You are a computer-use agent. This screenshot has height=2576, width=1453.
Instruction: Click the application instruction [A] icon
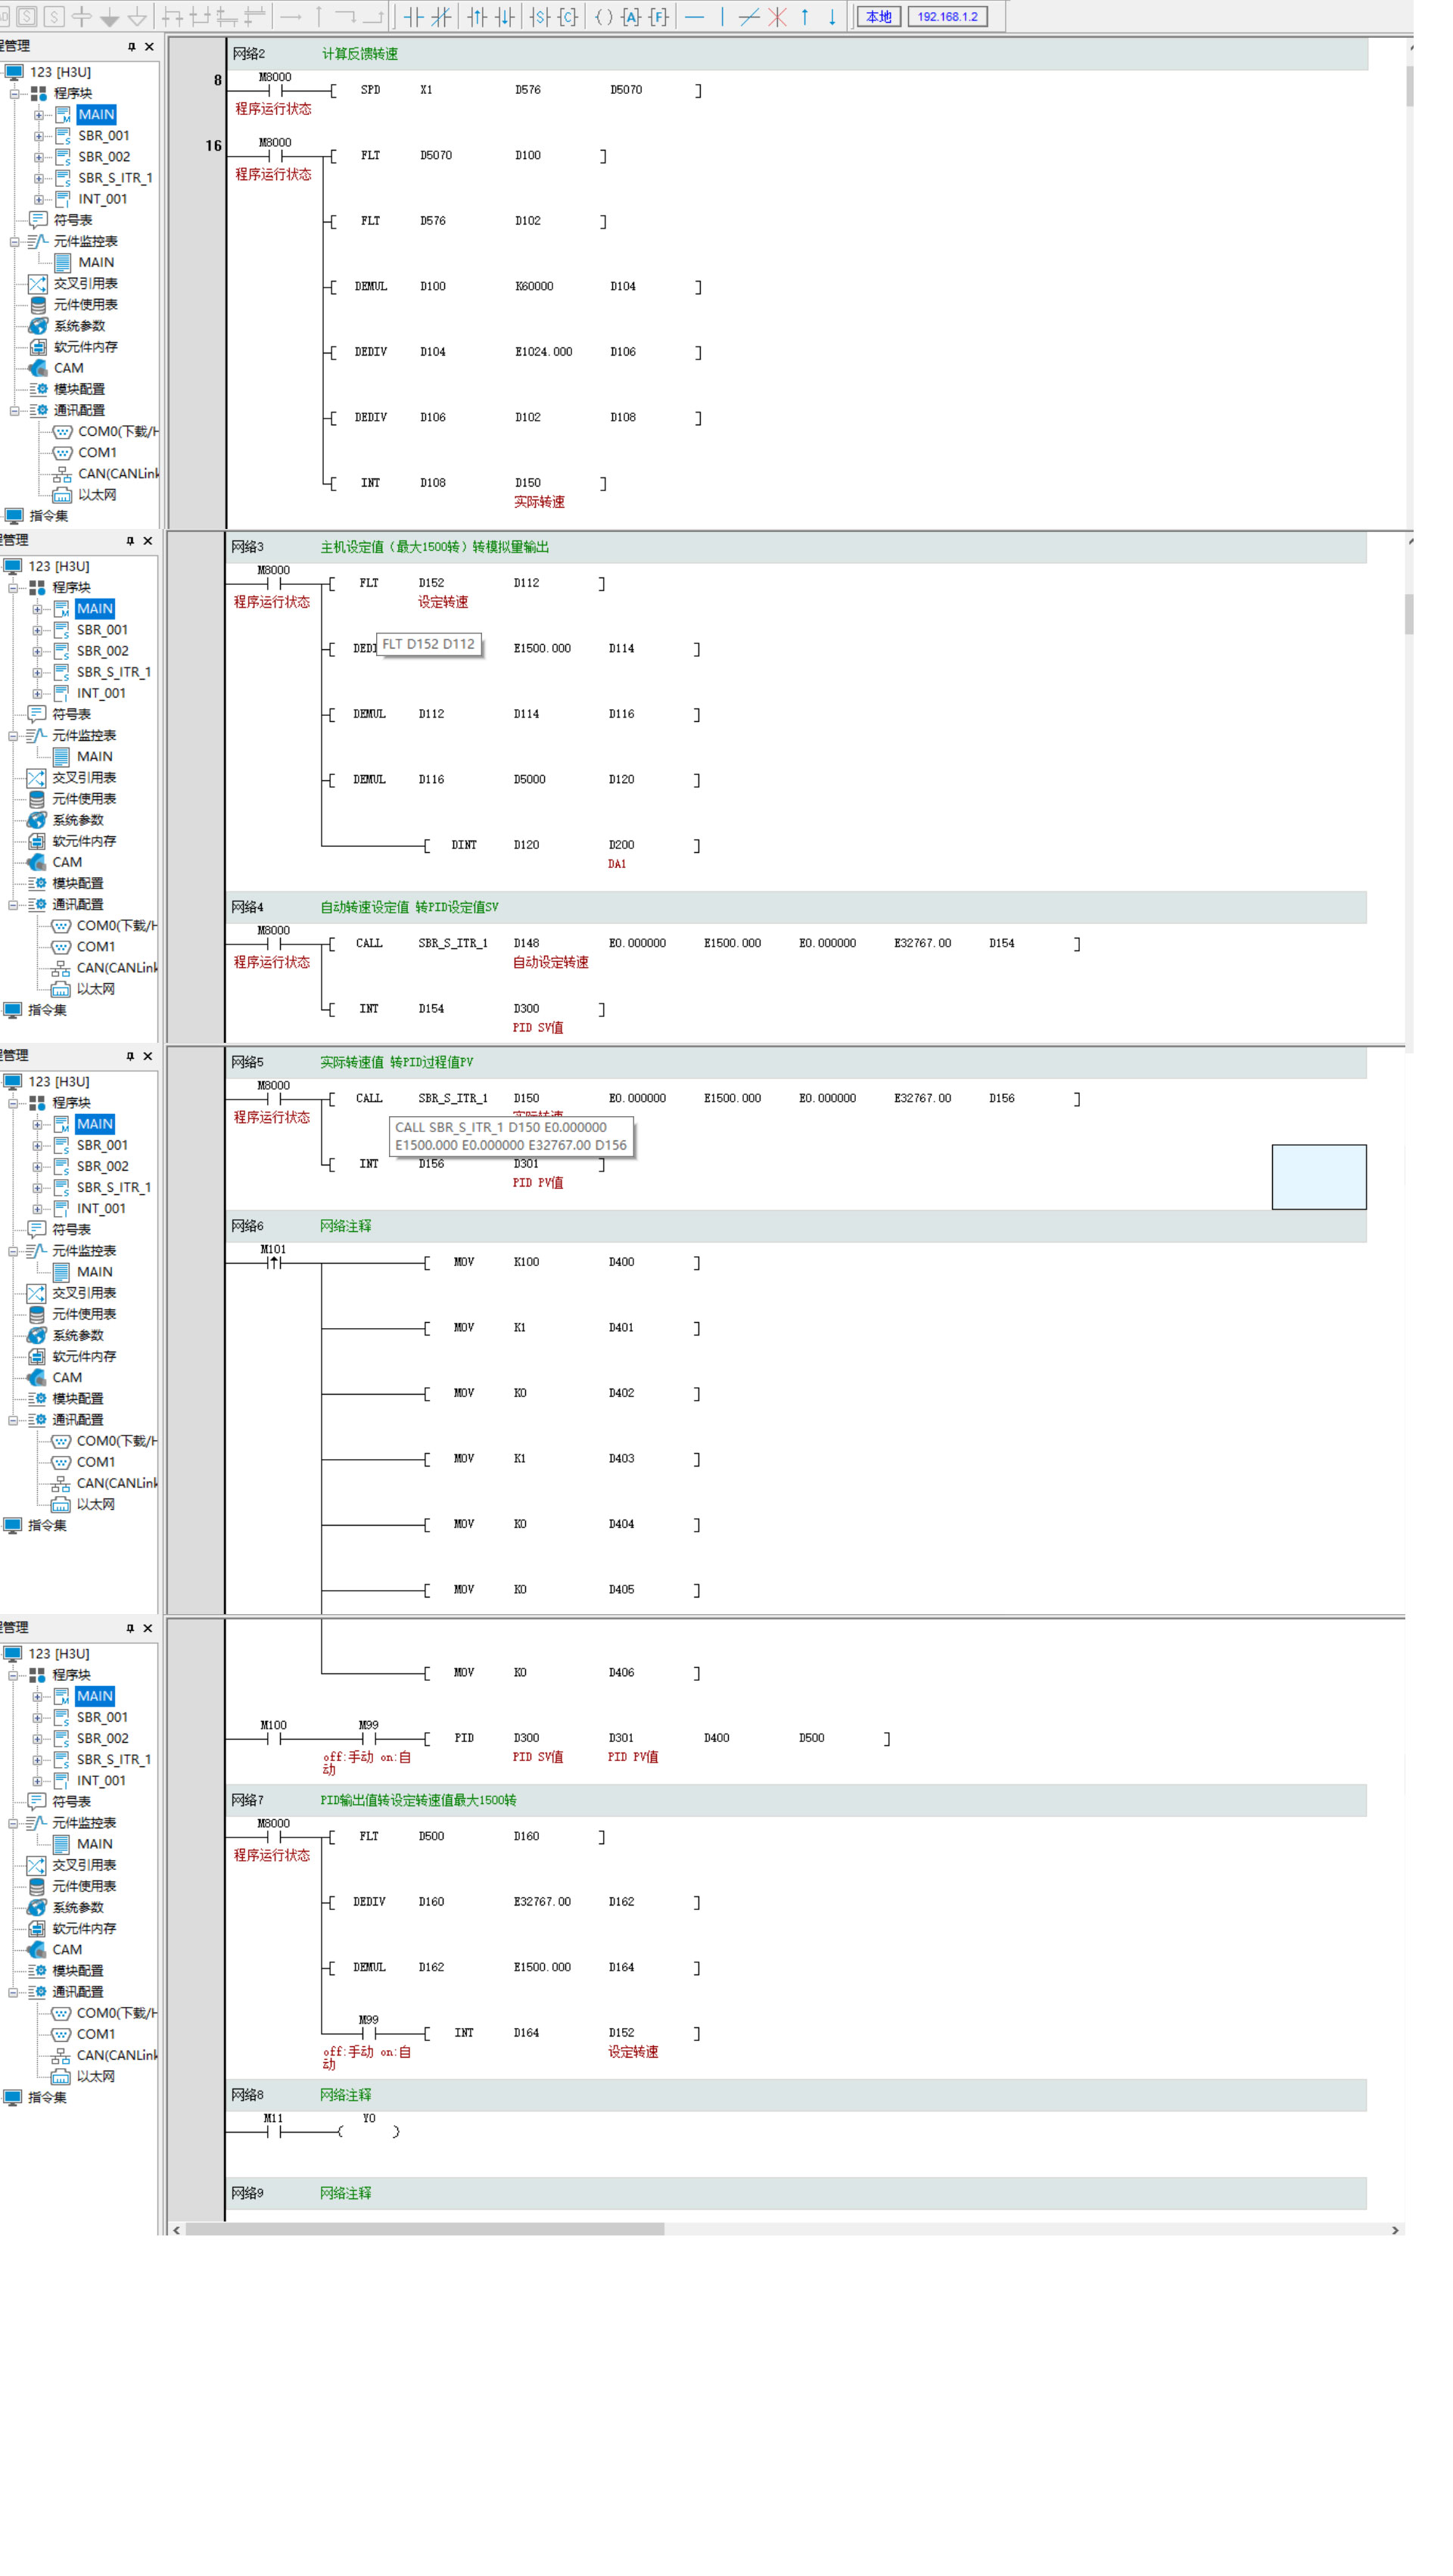click(630, 16)
